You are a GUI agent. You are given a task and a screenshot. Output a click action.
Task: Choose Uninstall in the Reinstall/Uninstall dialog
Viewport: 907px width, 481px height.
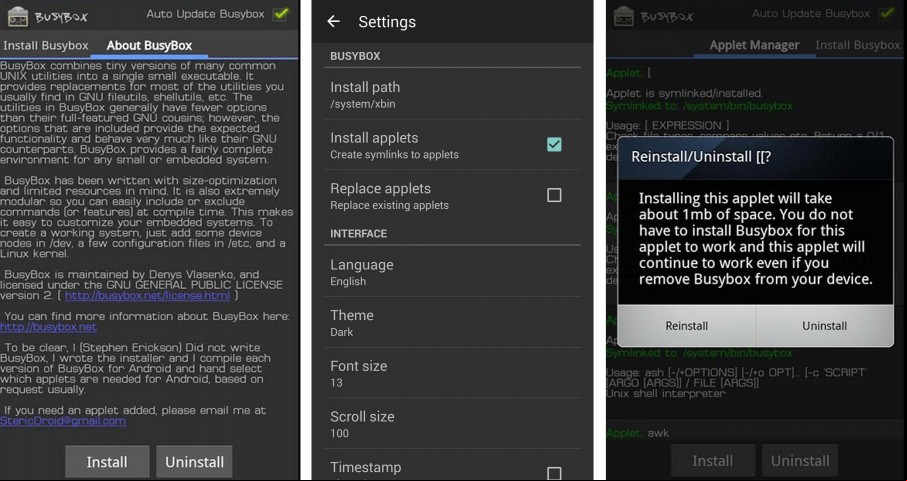coord(824,325)
